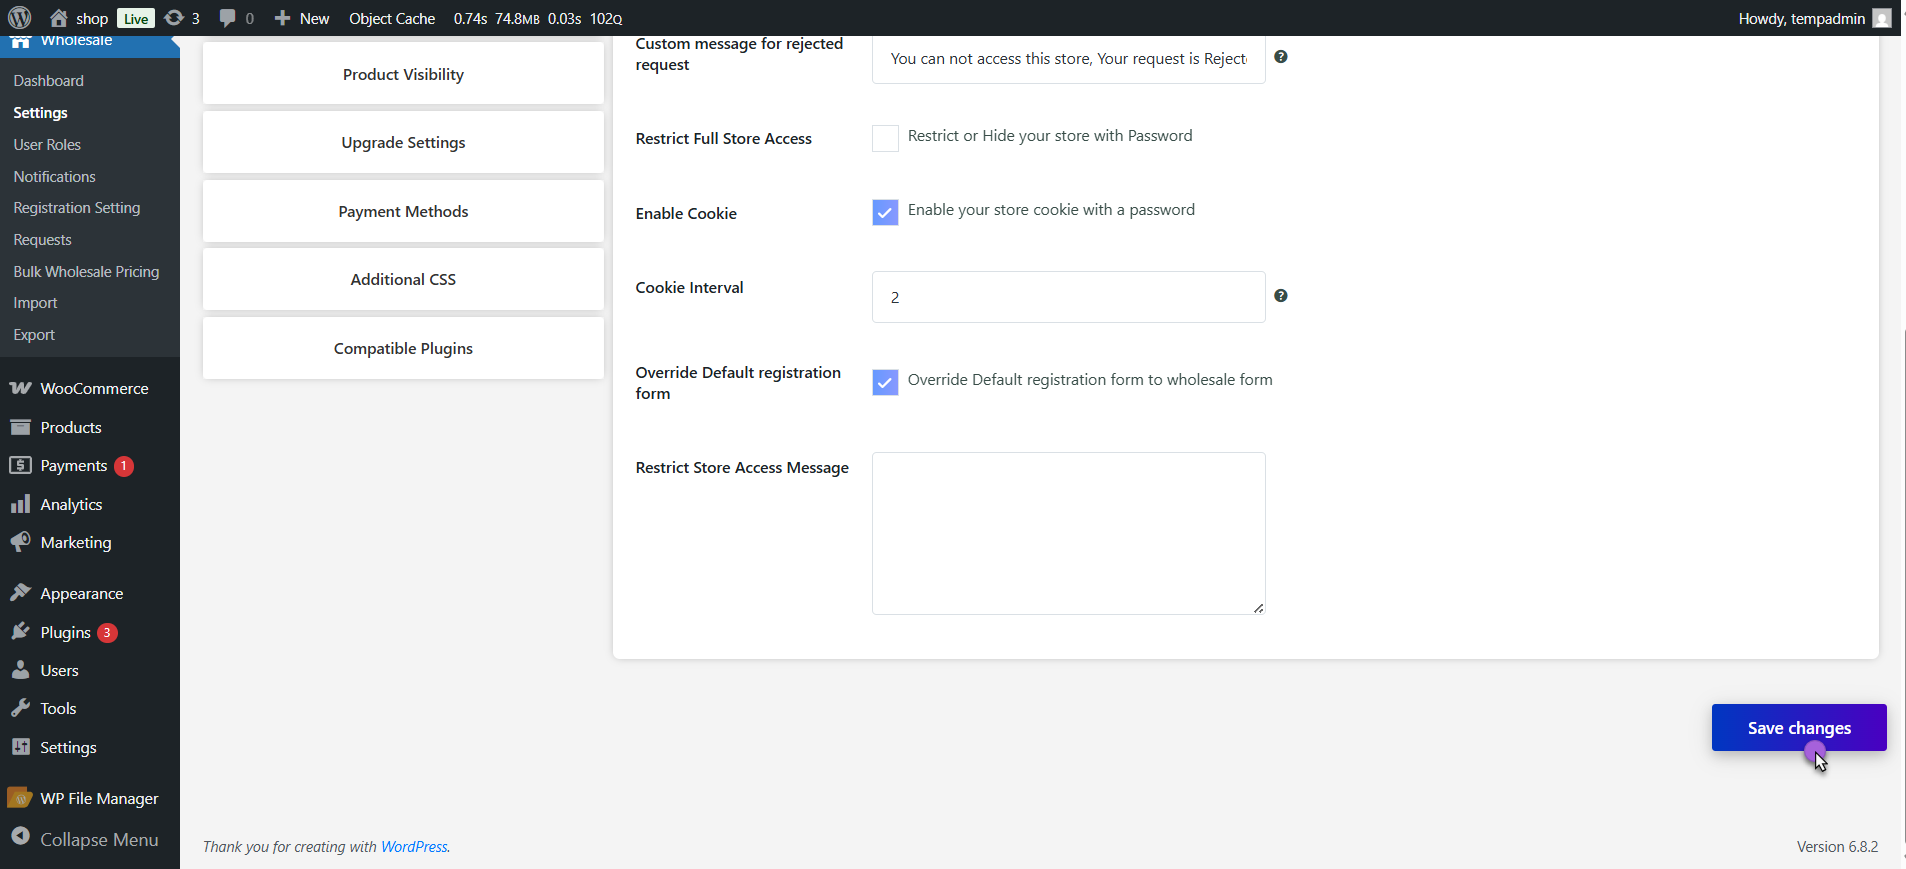Image resolution: width=1906 pixels, height=869 pixels.
Task: Open the comments bubble icon
Action: 228,18
